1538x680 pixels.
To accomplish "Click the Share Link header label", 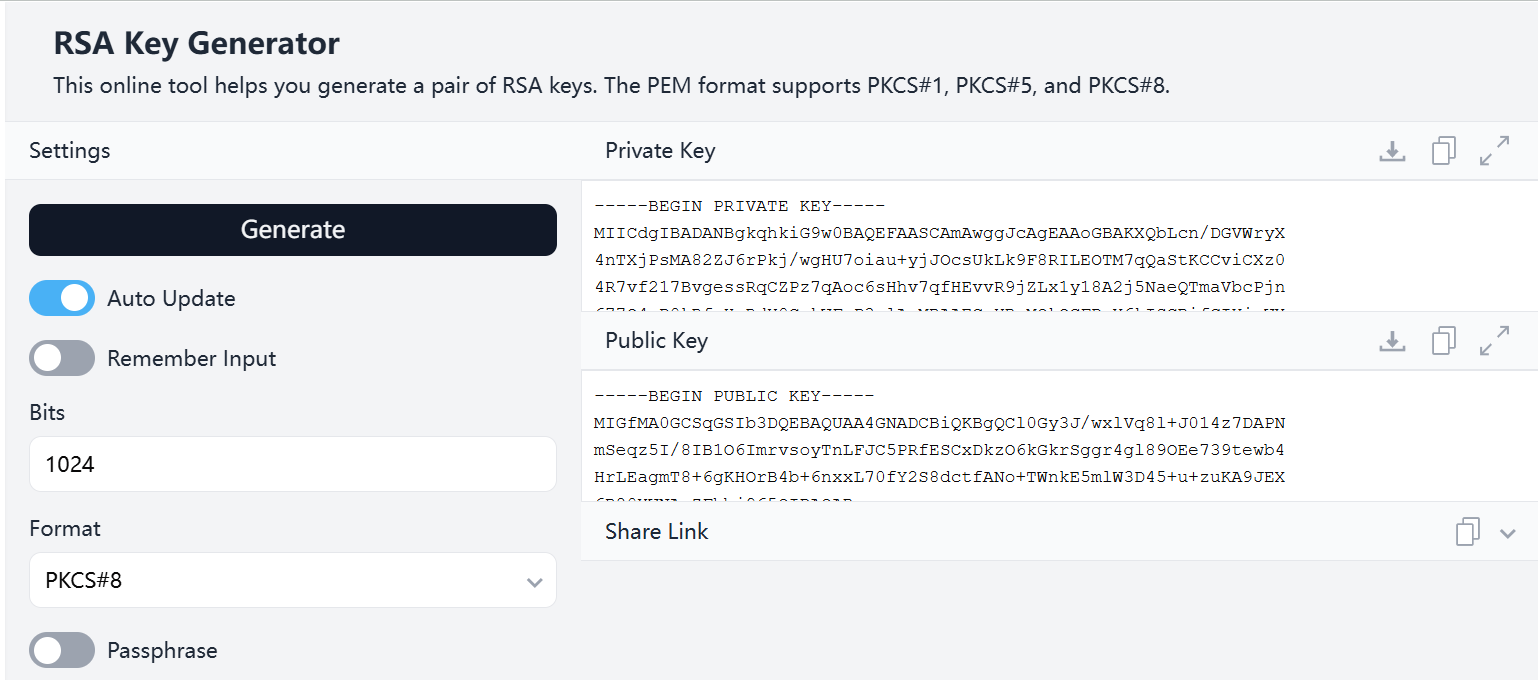I will click(x=657, y=532).
